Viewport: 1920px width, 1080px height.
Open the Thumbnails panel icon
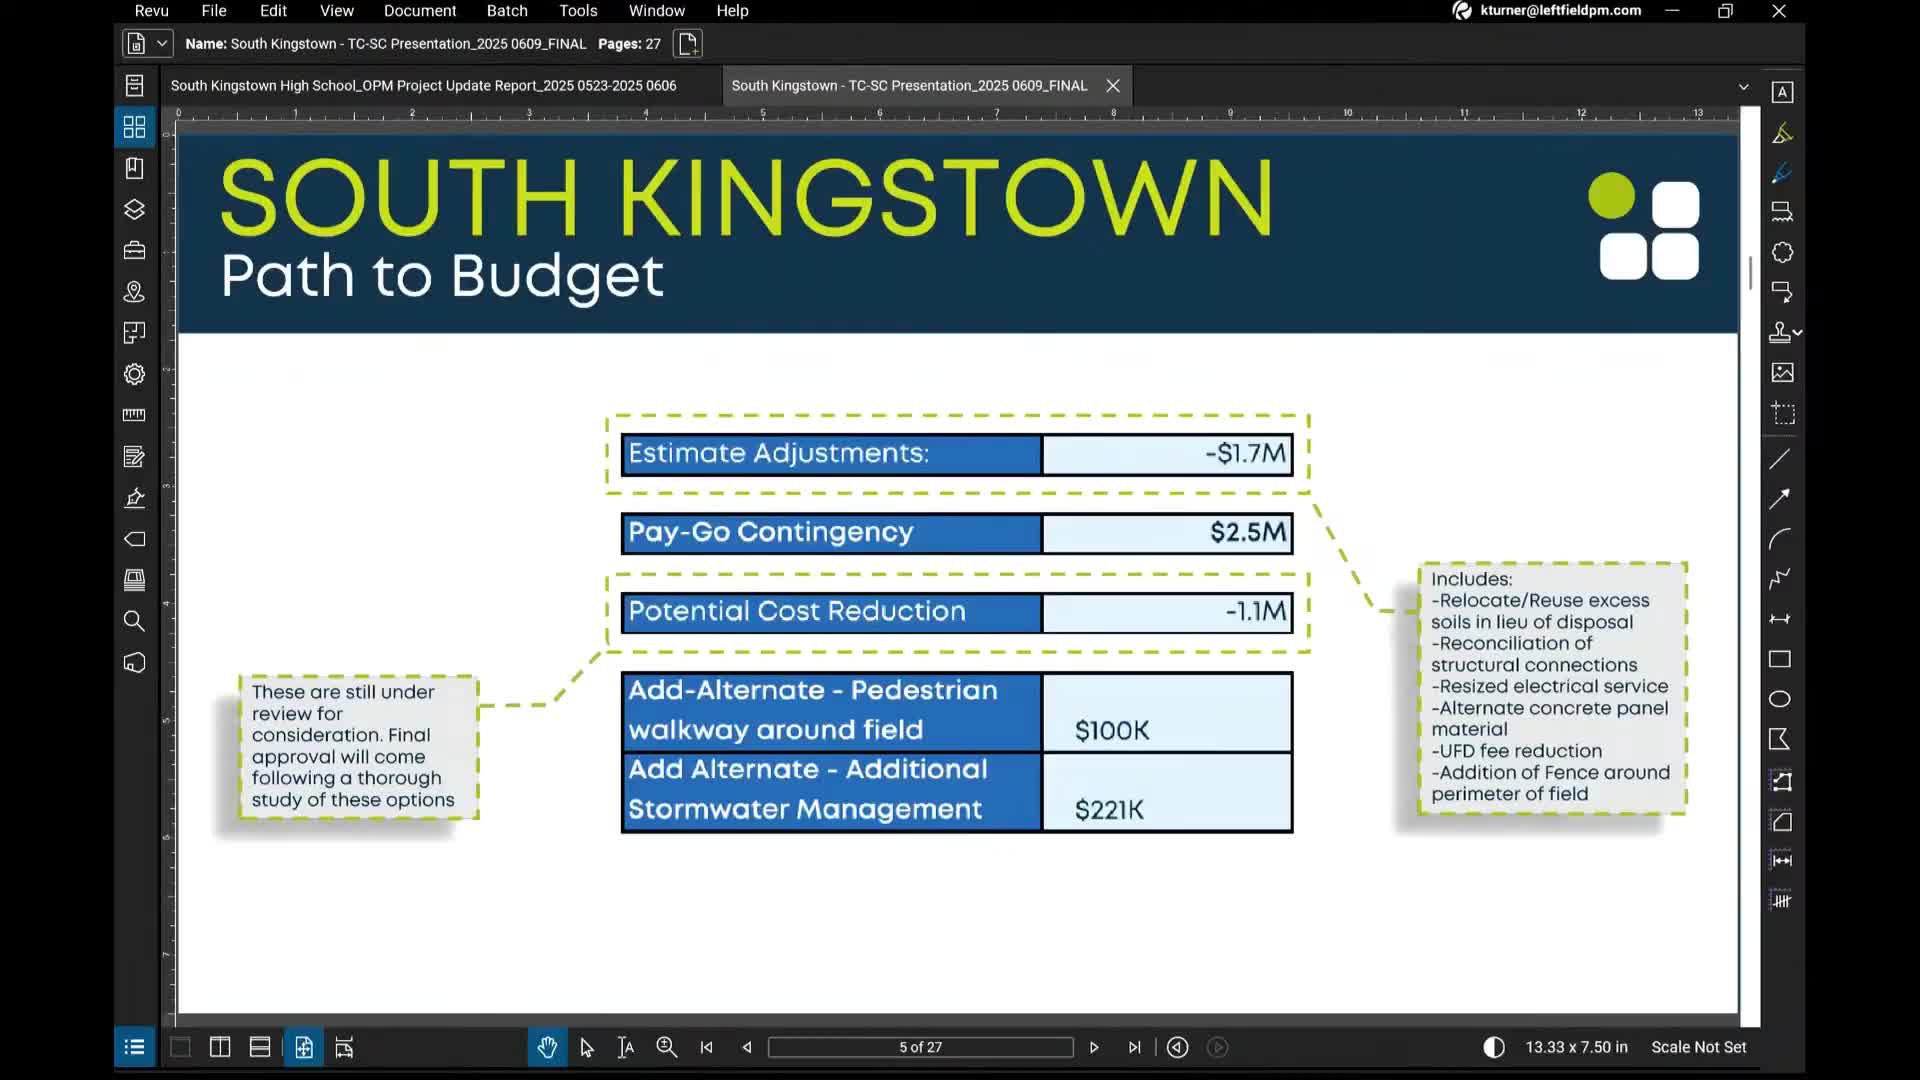[134, 127]
